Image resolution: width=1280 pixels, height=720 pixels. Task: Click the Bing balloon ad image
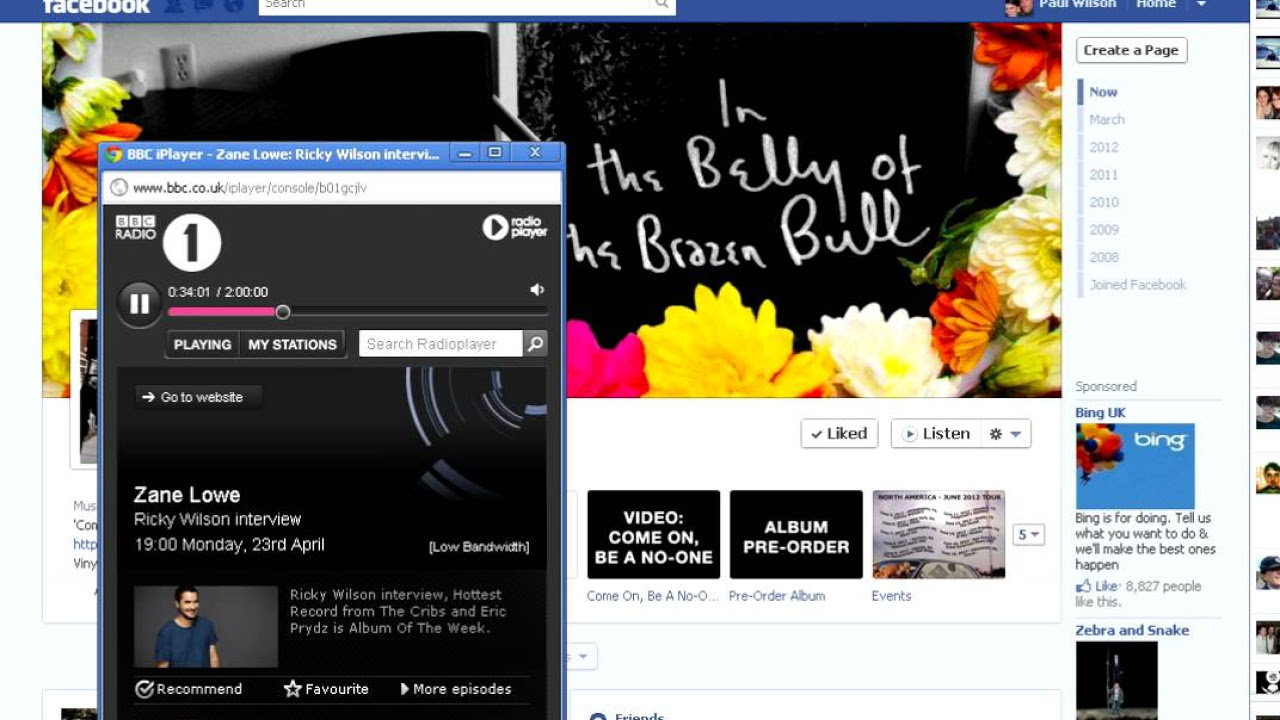[x=1135, y=466]
